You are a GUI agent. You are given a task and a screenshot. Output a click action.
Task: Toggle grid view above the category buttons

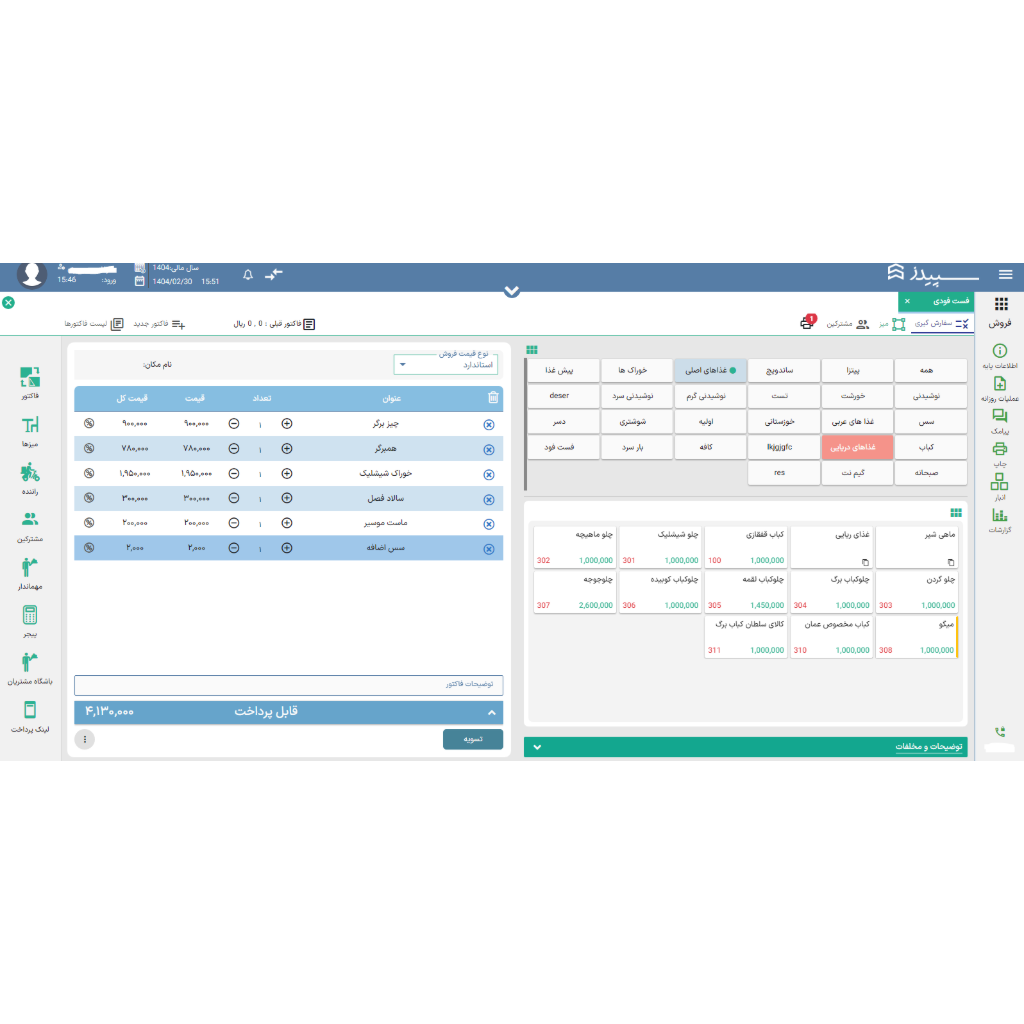coord(532,349)
